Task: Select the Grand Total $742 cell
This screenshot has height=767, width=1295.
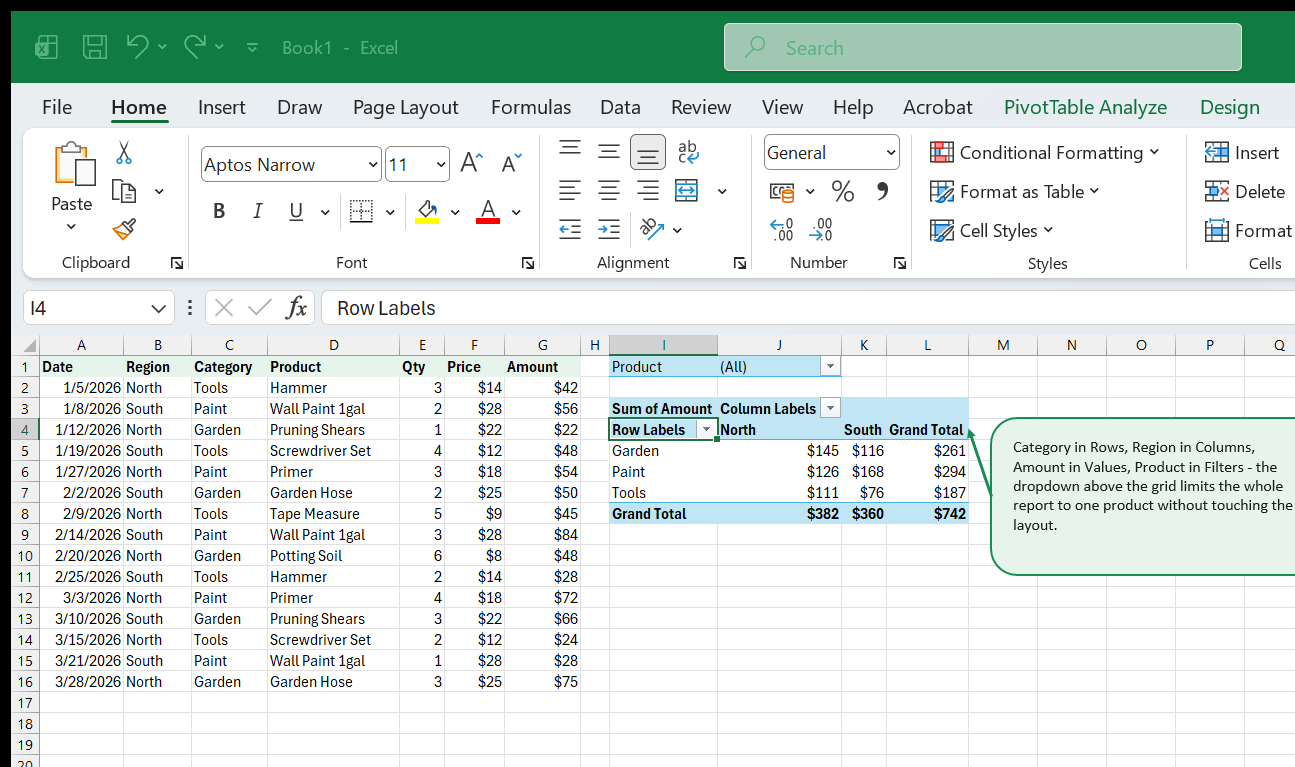Action: 927,514
